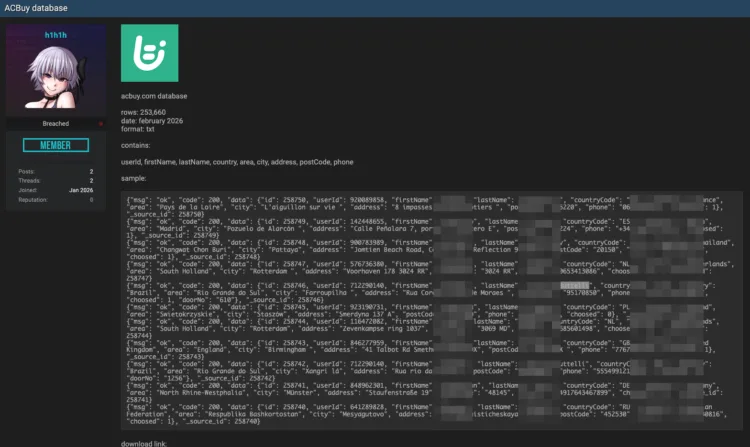Click the Breached user title

[x=55, y=124]
